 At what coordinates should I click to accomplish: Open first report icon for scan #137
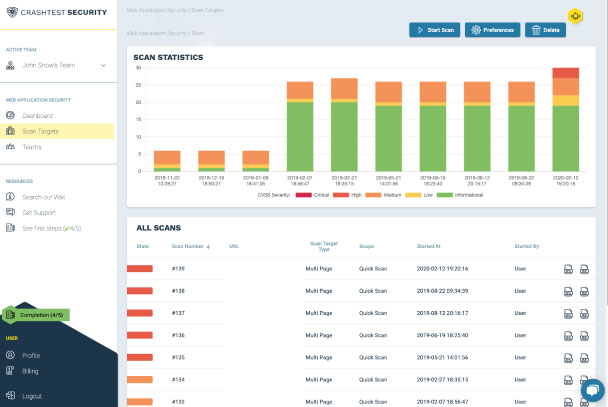coord(568,314)
